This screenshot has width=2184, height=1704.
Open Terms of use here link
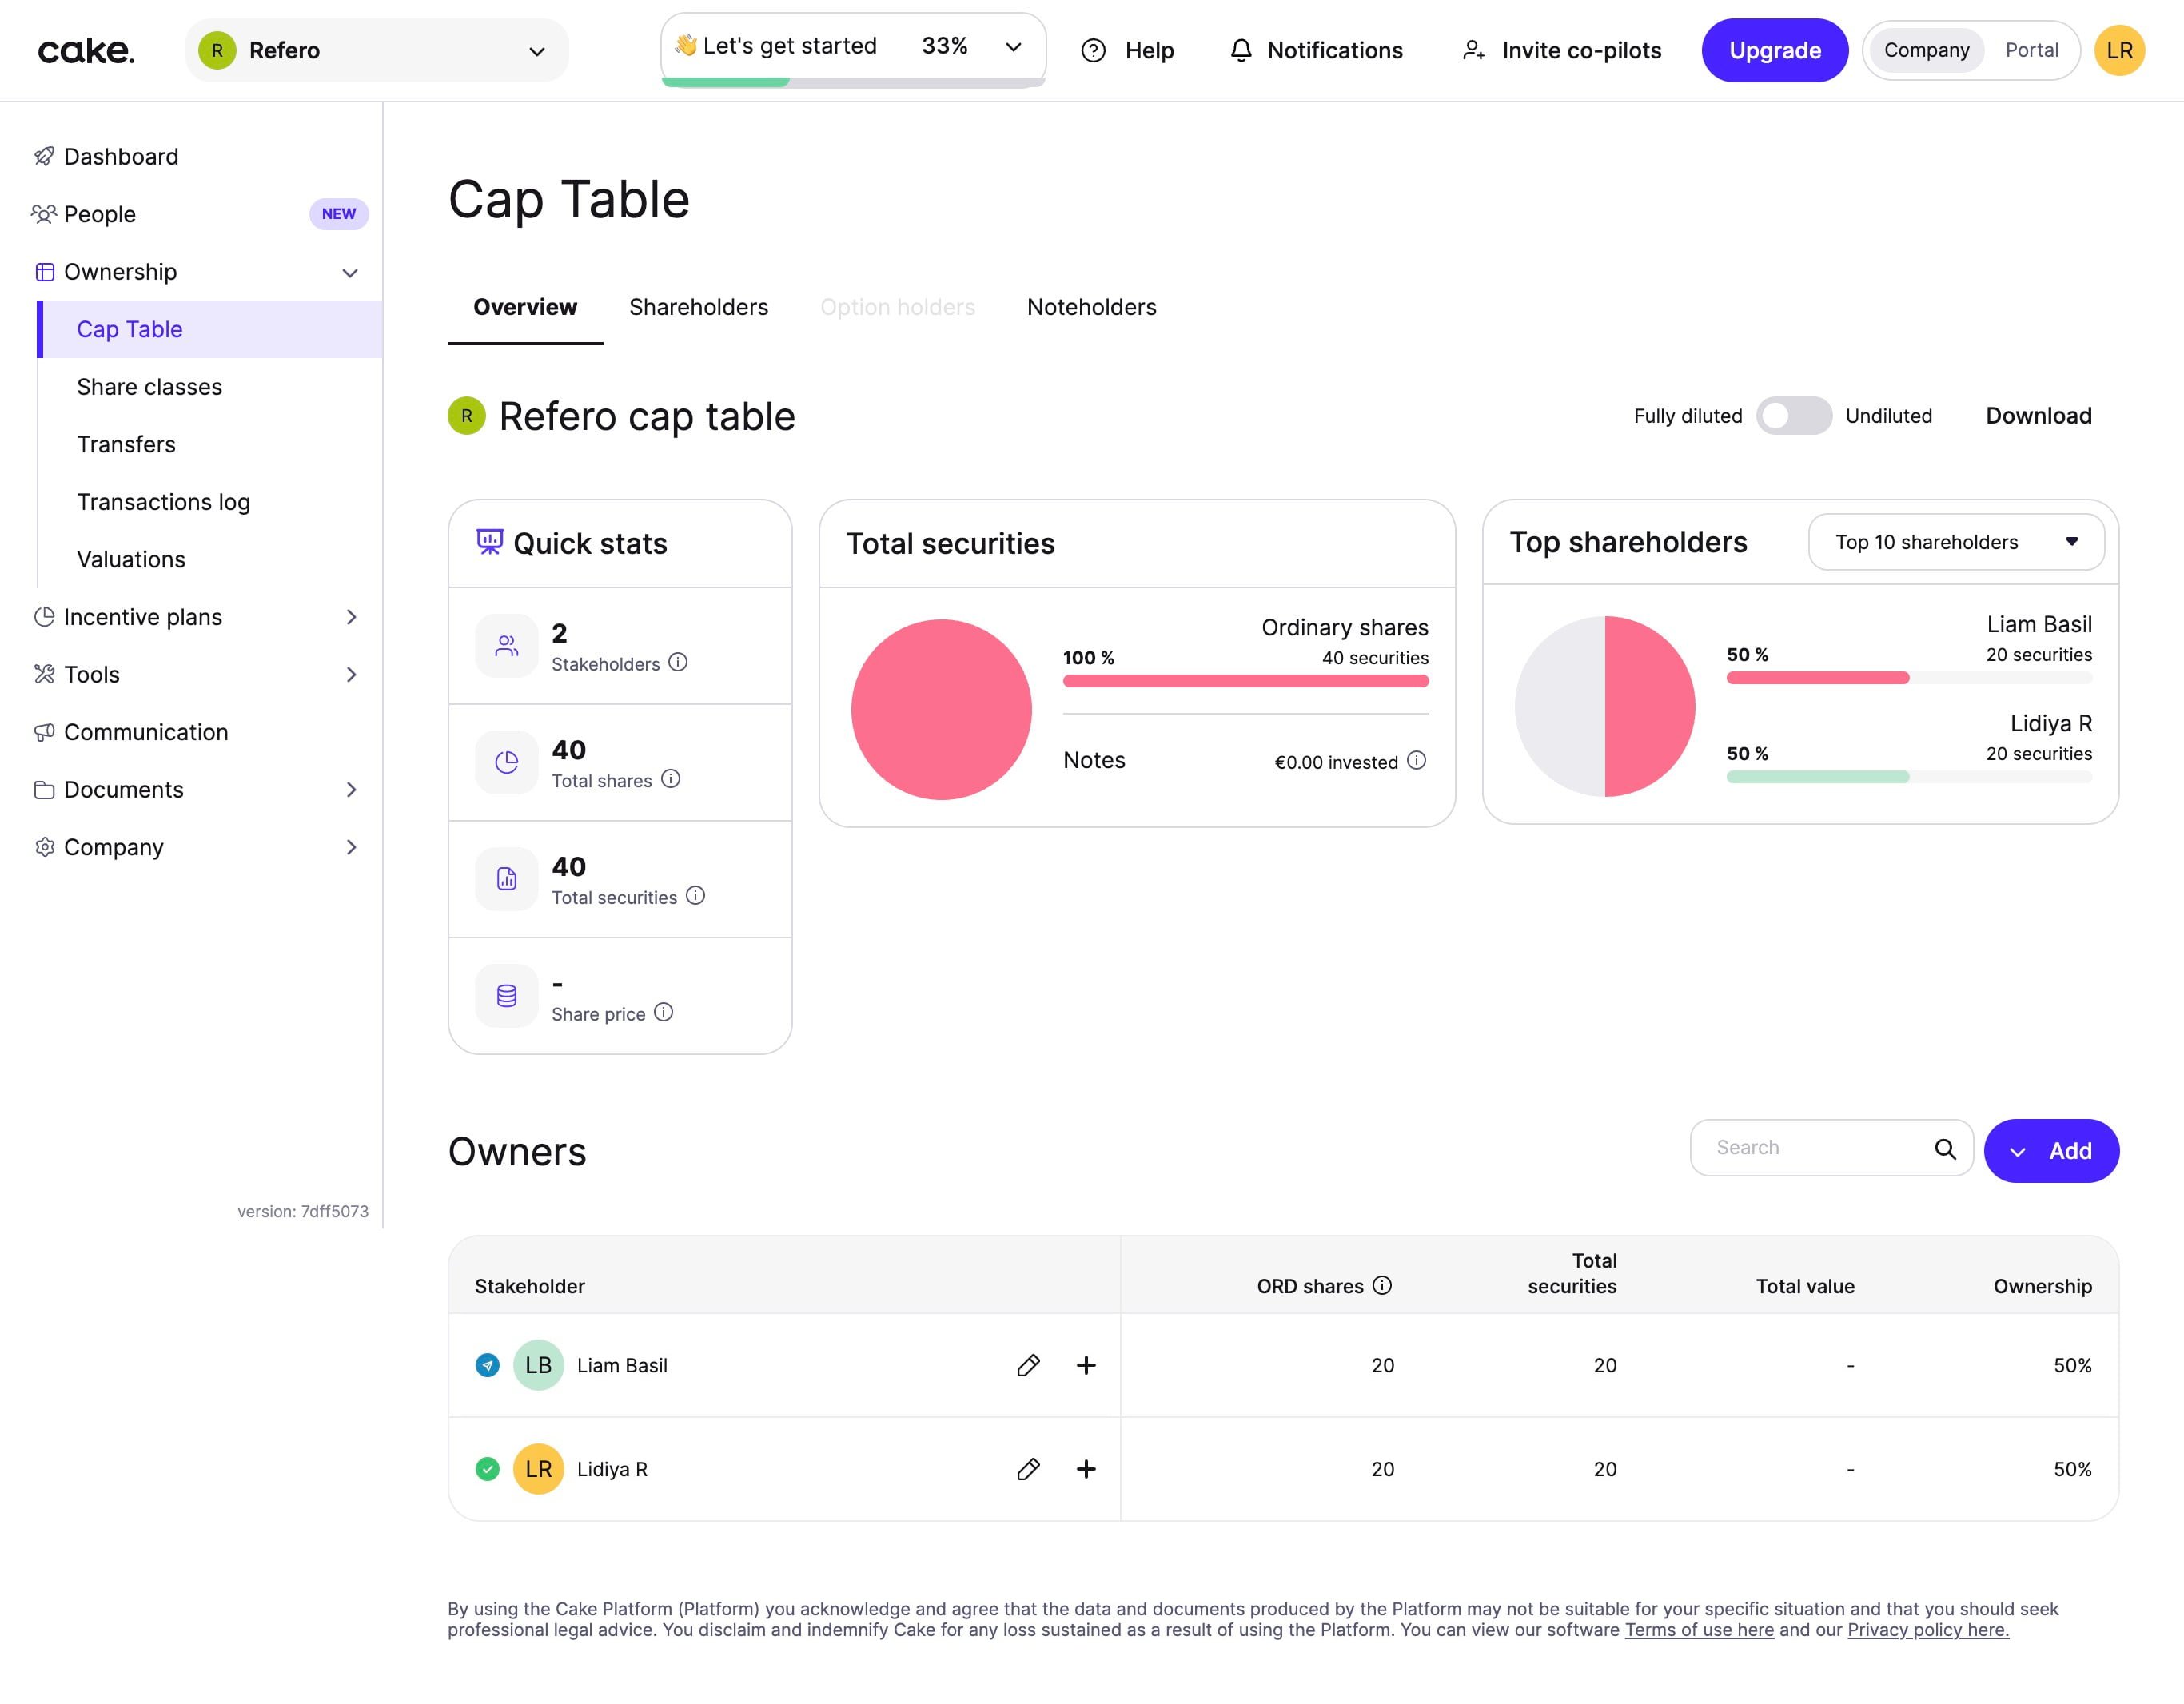[x=1699, y=1630]
